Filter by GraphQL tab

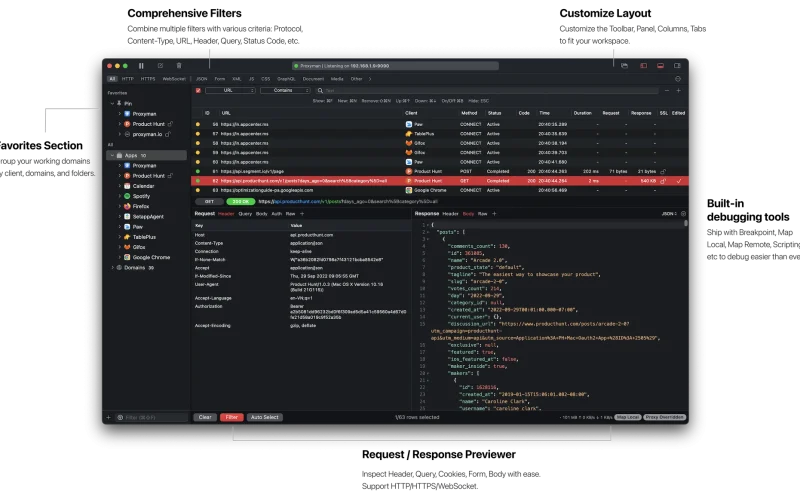point(286,79)
